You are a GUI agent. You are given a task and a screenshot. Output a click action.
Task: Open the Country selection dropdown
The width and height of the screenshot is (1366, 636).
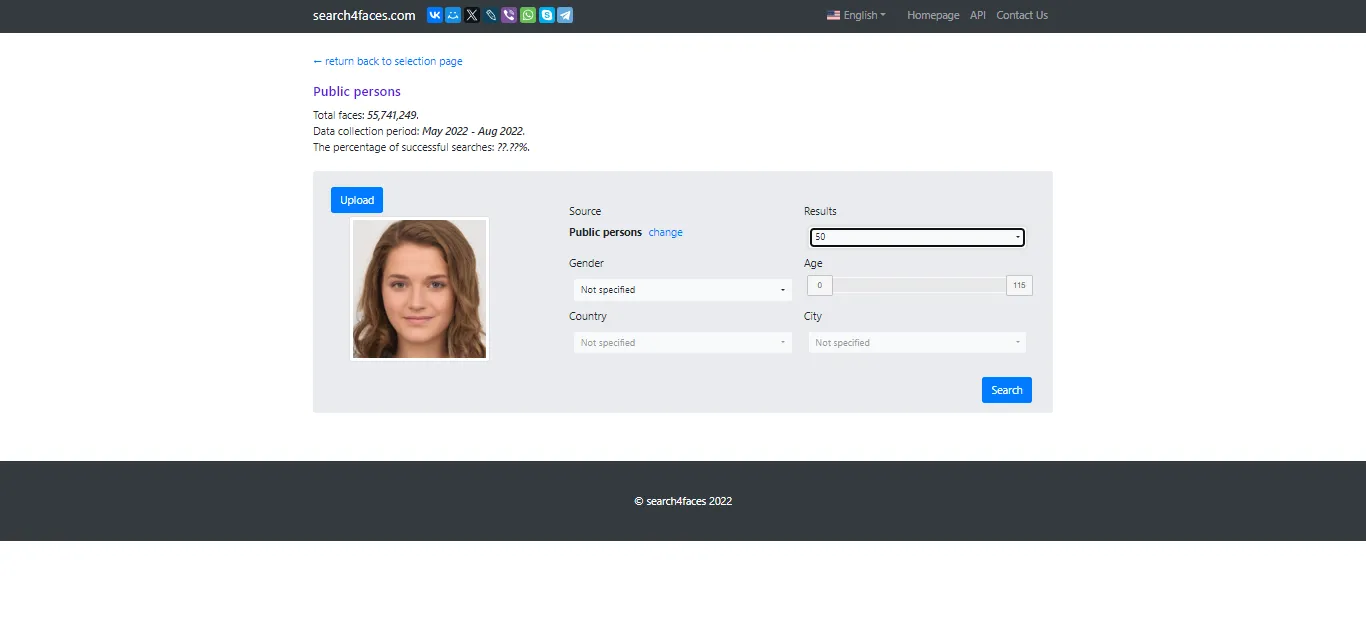pos(681,342)
